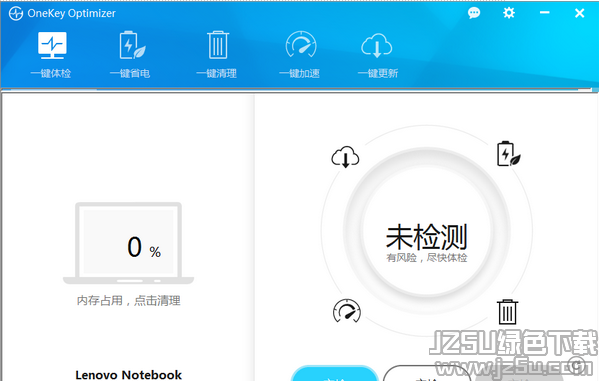Click the 有风险，尽快体检 warning text

click(x=427, y=258)
